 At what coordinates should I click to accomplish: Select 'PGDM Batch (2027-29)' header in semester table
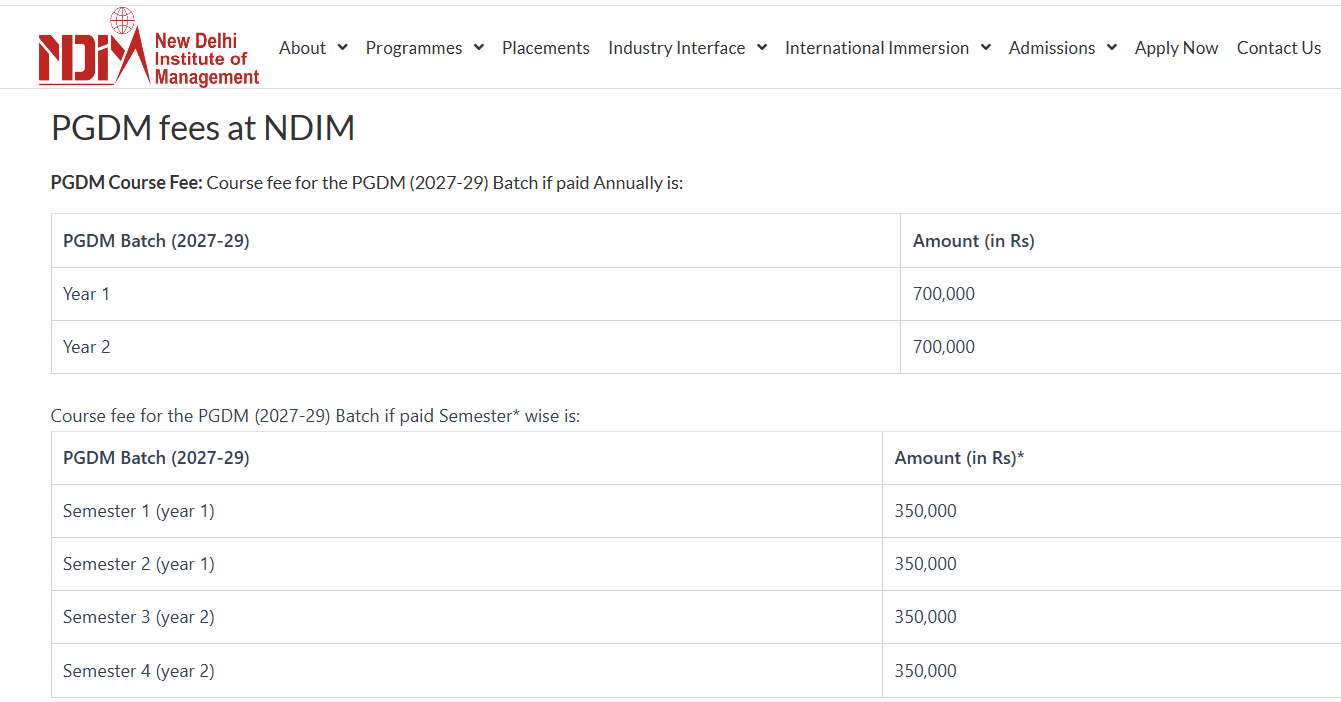coord(156,458)
